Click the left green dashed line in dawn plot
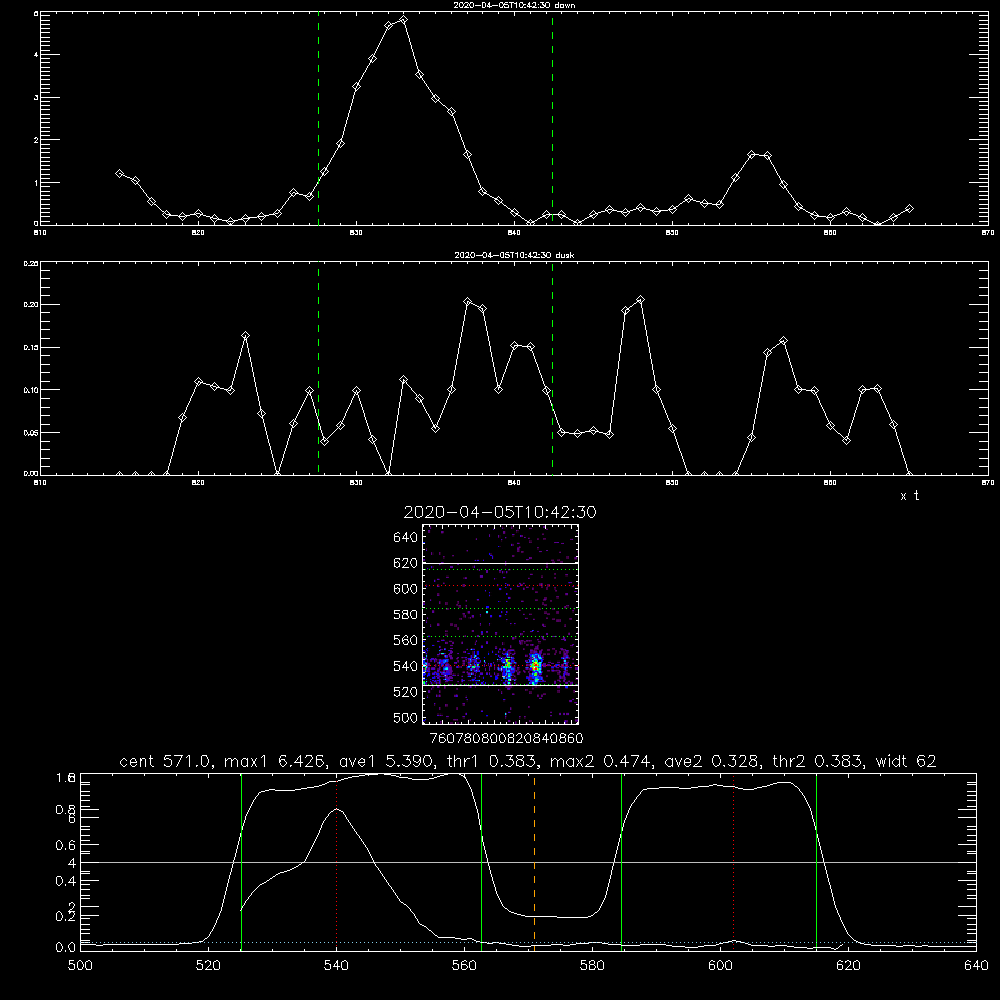This screenshot has height=1000, width=1000. point(318,118)
